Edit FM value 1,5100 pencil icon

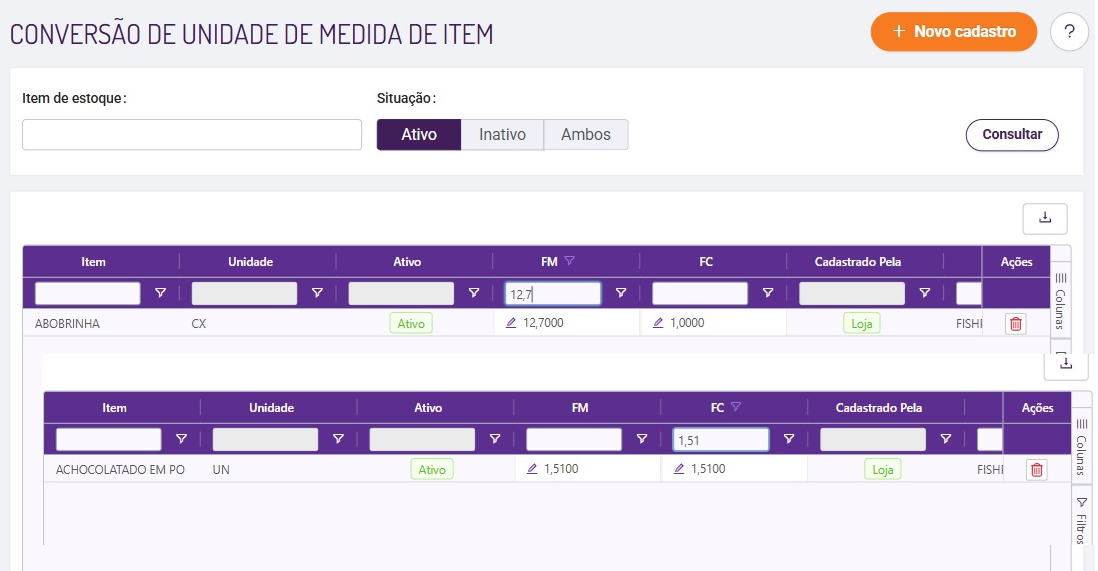tap(532, 469)
